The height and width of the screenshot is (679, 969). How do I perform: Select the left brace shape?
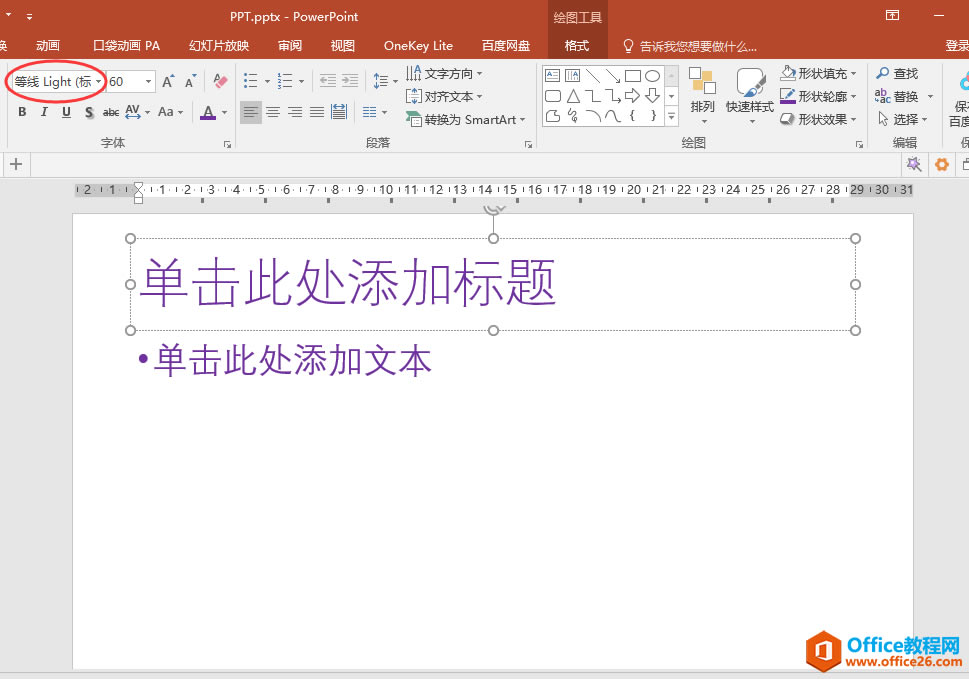(632, 116)
